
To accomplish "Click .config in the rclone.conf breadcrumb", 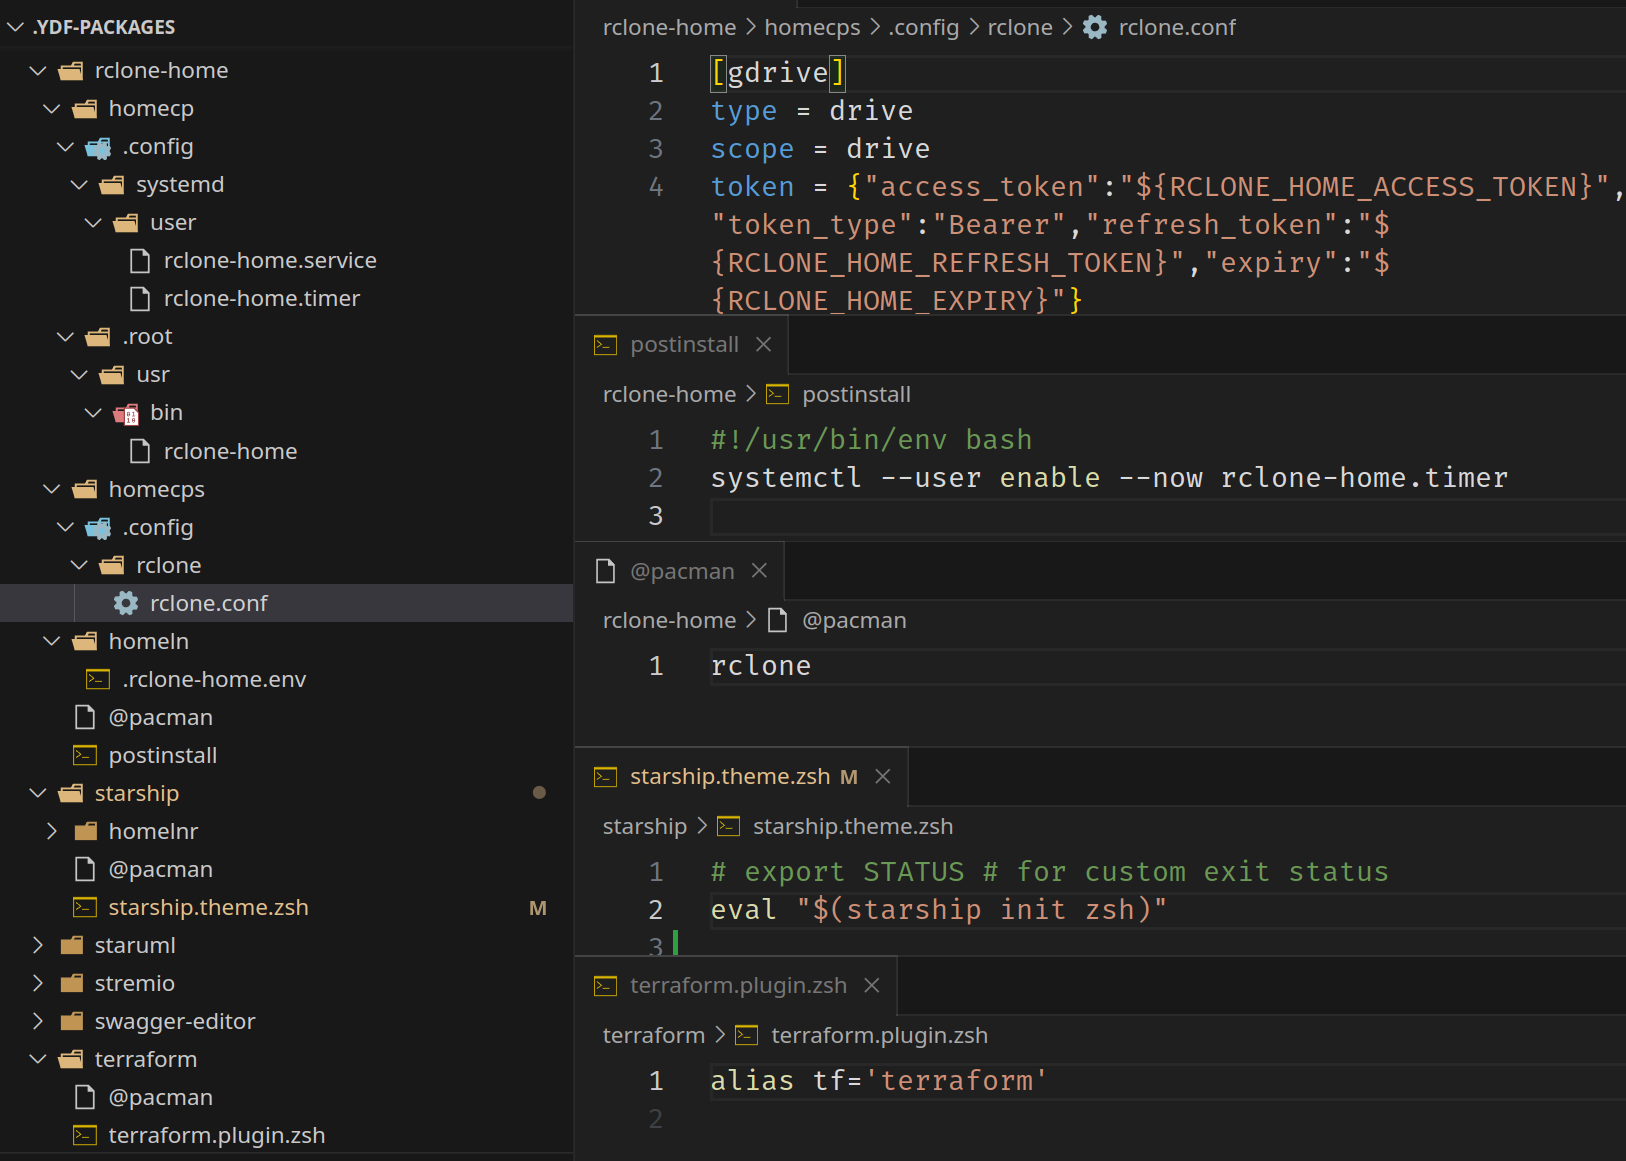I will pos(923,27).
